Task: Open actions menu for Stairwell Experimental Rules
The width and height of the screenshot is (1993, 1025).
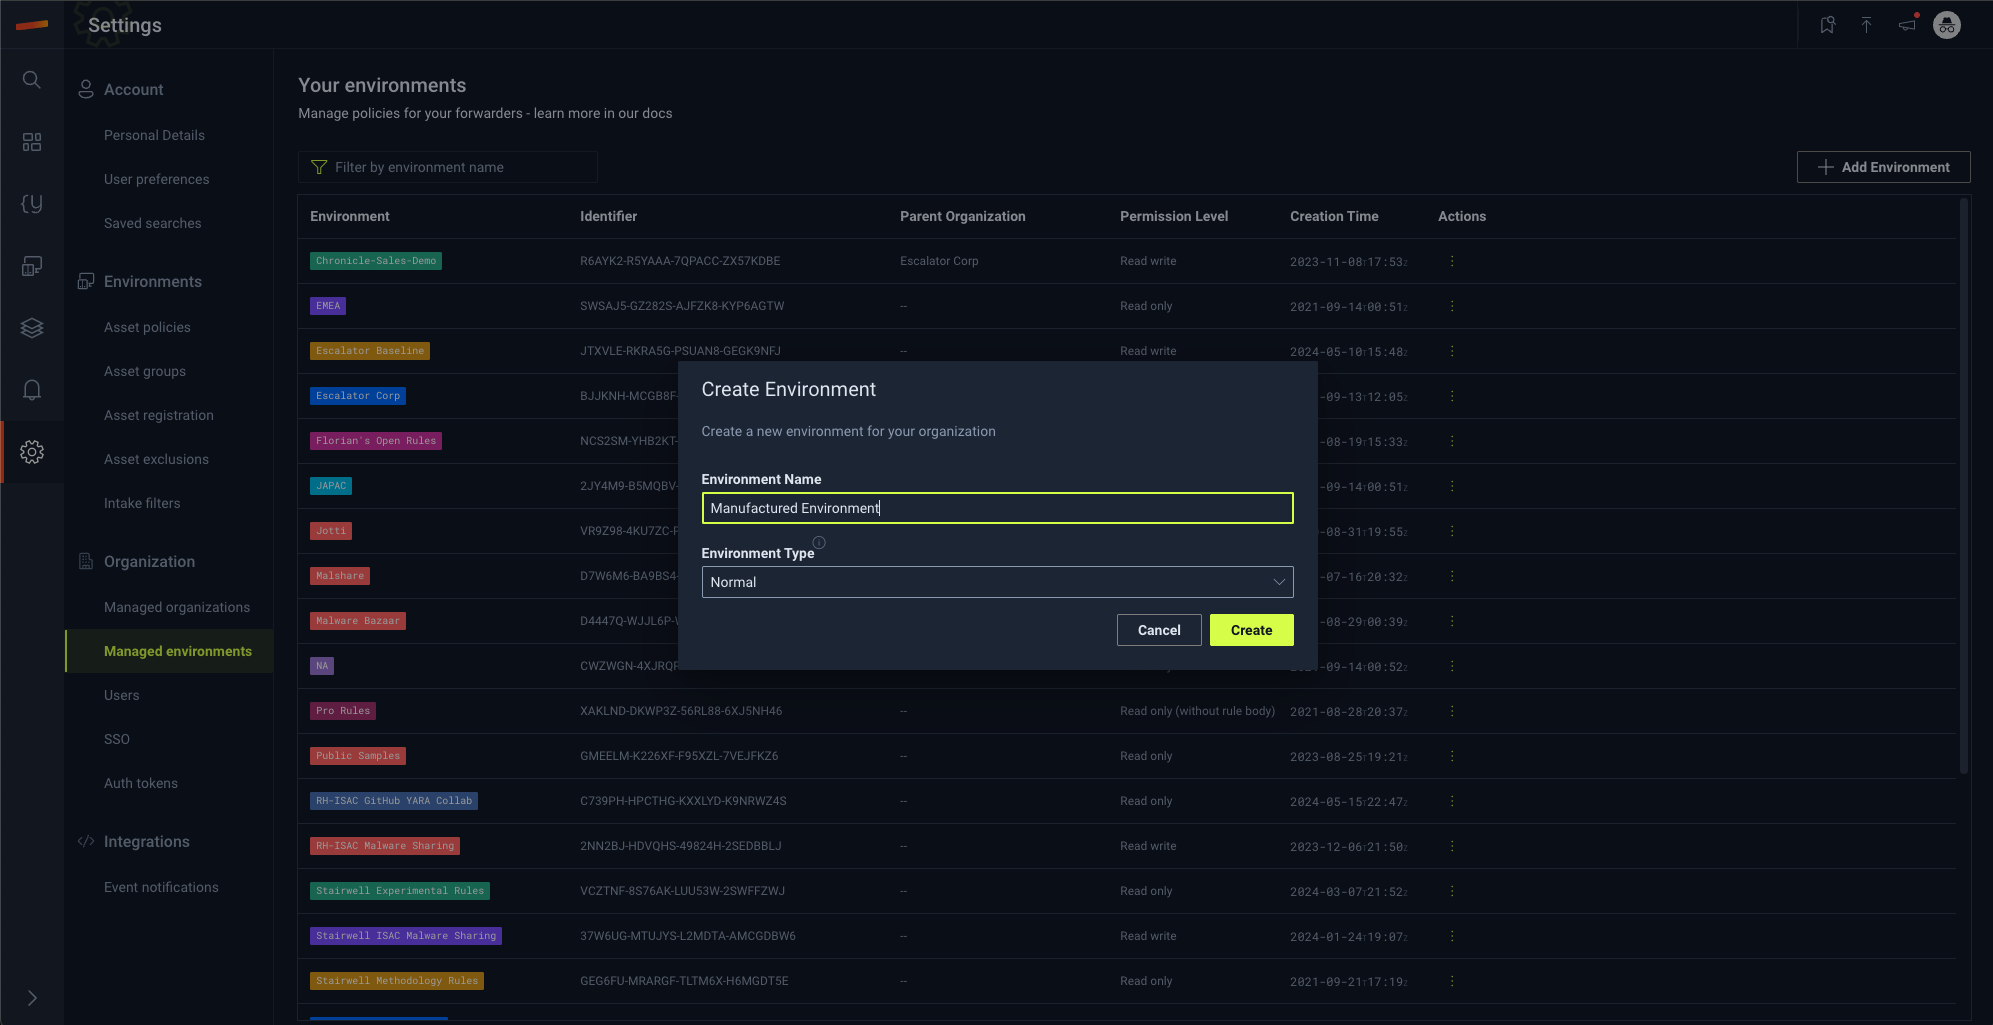Action: (x=1452, y=891)
